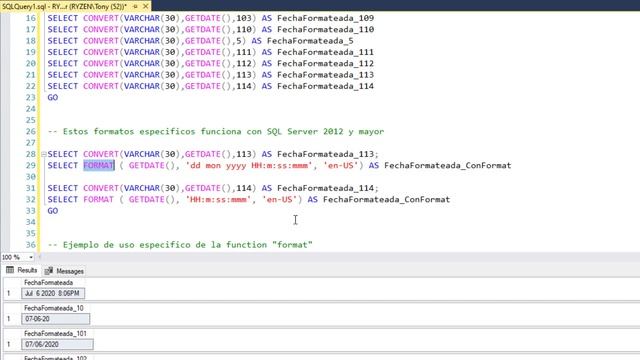640x360 pixels.
Task: Click FechaFormateada_ConFormat alias on line 29
Action: [x=448, y=165]
